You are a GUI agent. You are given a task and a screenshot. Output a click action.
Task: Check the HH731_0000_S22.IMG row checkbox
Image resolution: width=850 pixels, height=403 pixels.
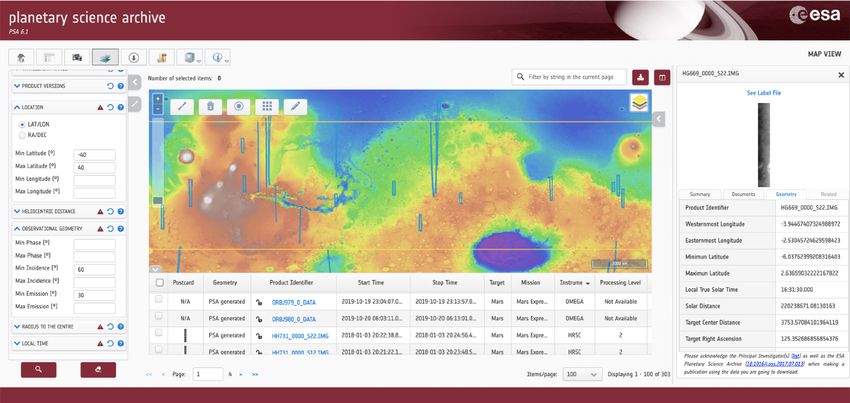[x=159, y=332]
